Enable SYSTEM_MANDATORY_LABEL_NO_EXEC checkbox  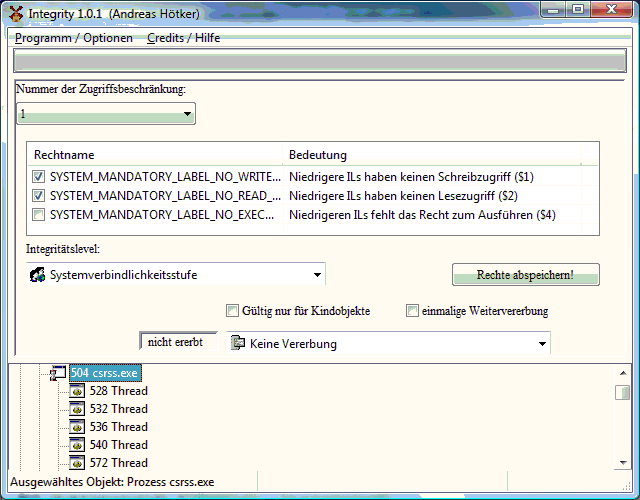click(x=39, y=215)
